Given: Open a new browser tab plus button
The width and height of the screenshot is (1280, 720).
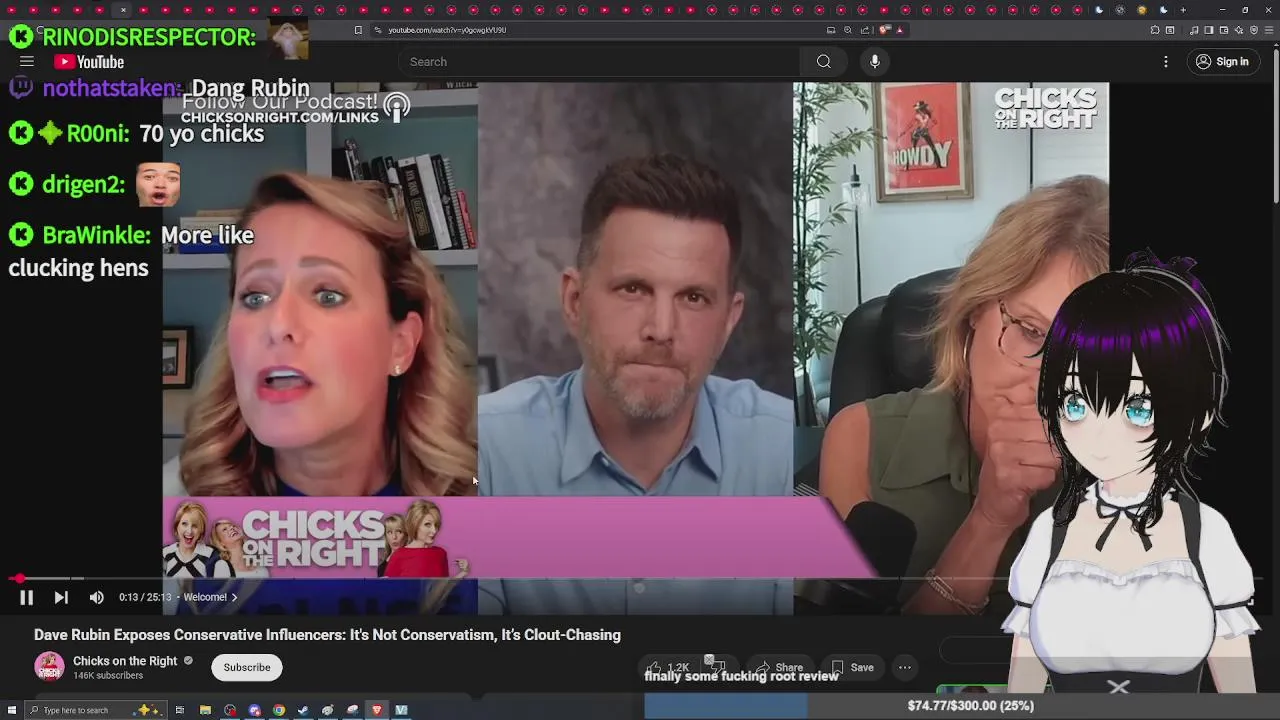Looking at the screenshot, I should click(x=1183, y=10).
